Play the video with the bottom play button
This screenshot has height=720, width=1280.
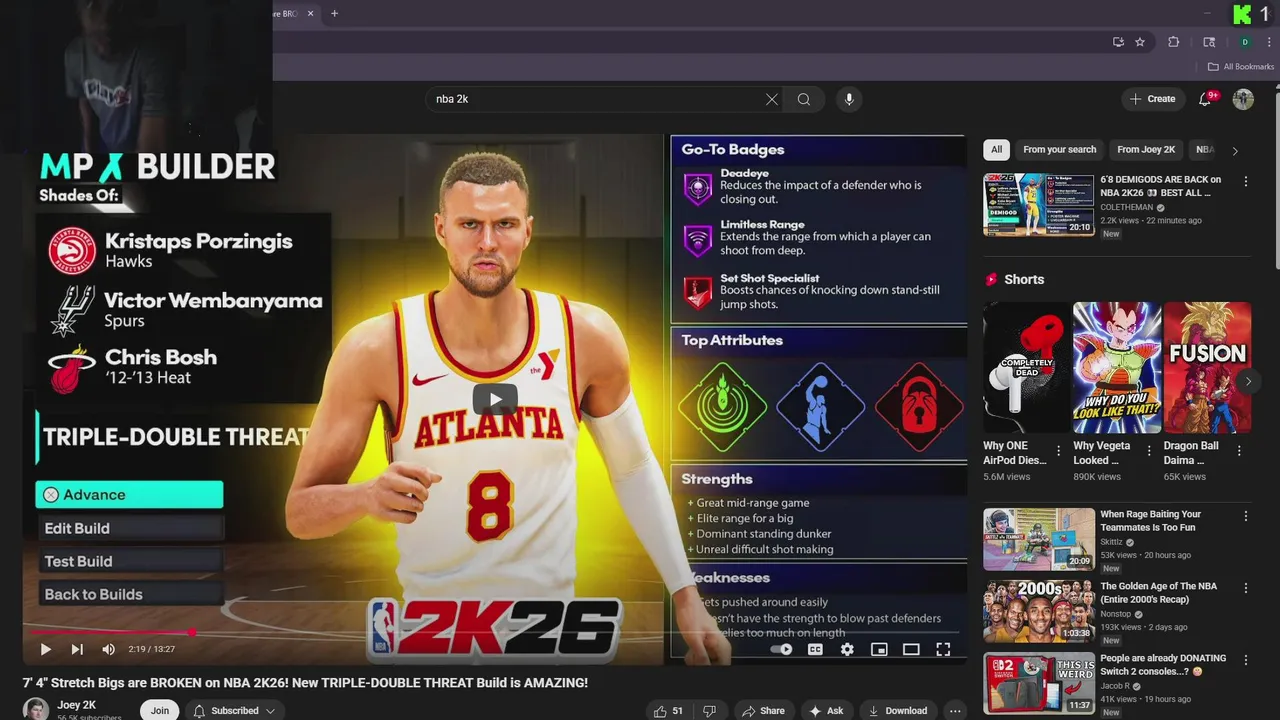point(45,649)
